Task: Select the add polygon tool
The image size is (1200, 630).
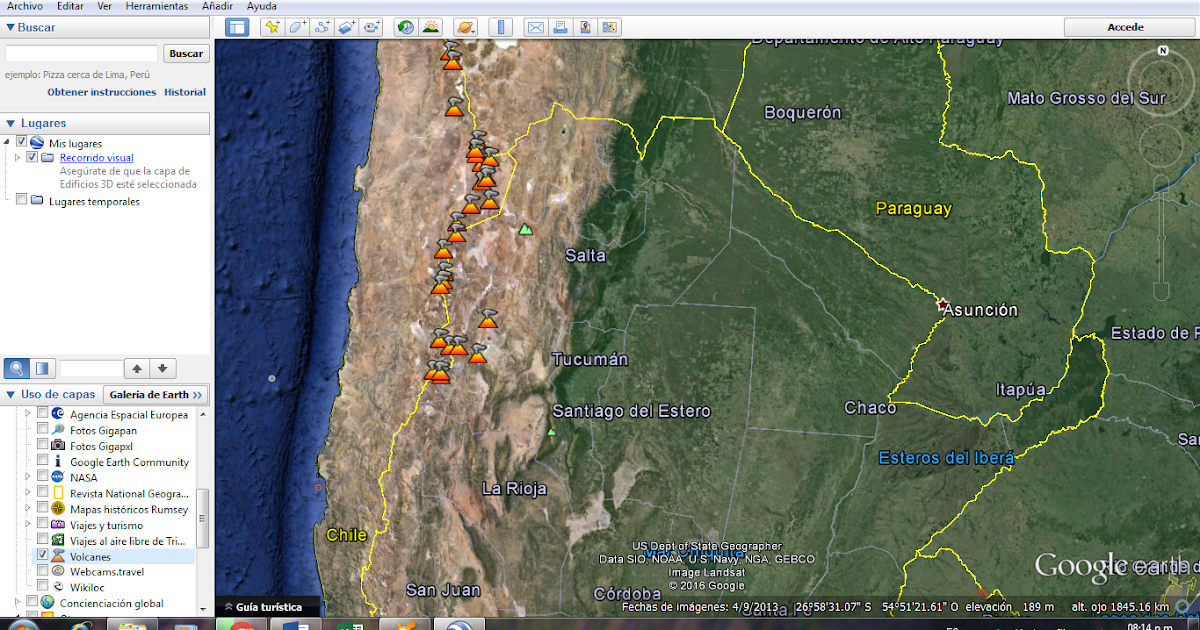Action: point(297,27)
